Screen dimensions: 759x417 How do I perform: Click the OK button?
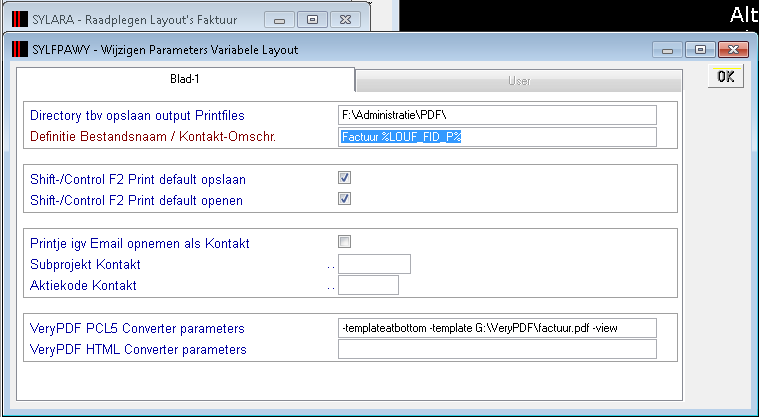tap(726, 77)
